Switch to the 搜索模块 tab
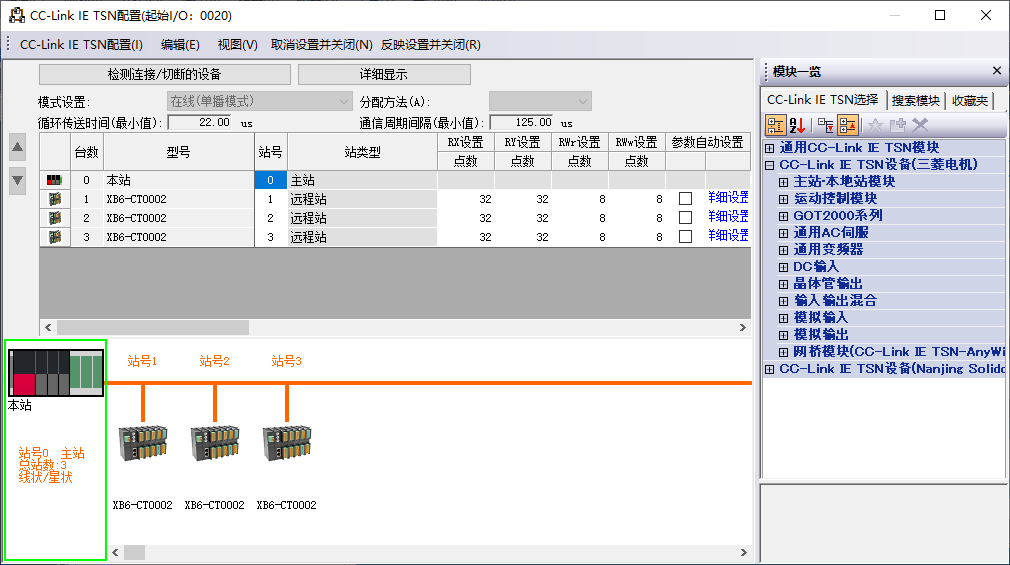 [916, 100]
